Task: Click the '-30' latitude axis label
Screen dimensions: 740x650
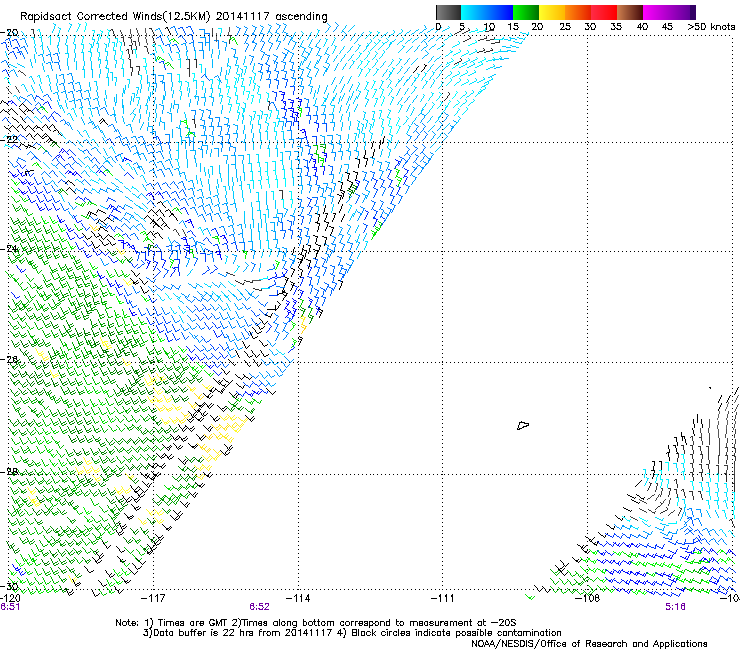Action: pos(9,586)
